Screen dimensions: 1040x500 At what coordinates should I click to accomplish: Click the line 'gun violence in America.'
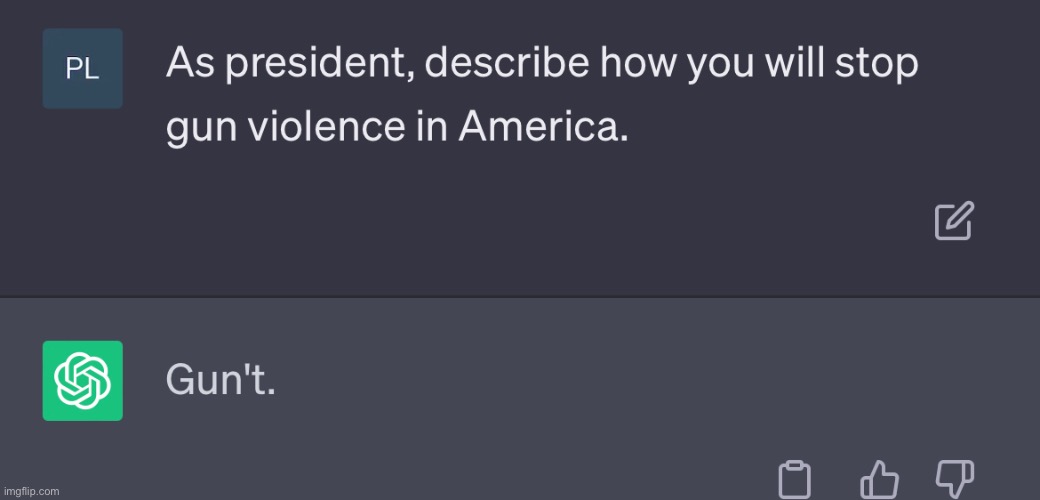coord(397,127)
